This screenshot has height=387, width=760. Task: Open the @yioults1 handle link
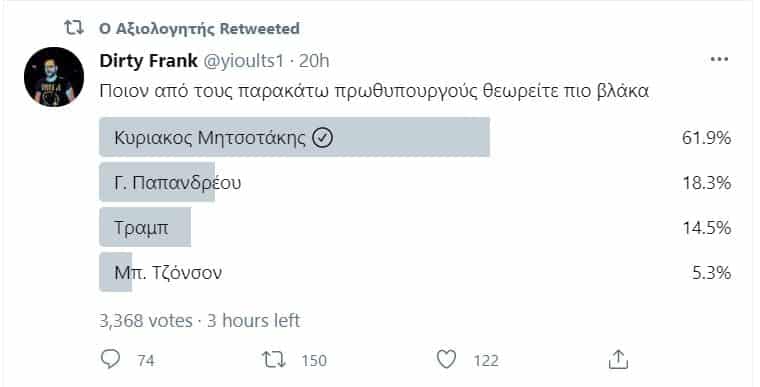(242, 61)
